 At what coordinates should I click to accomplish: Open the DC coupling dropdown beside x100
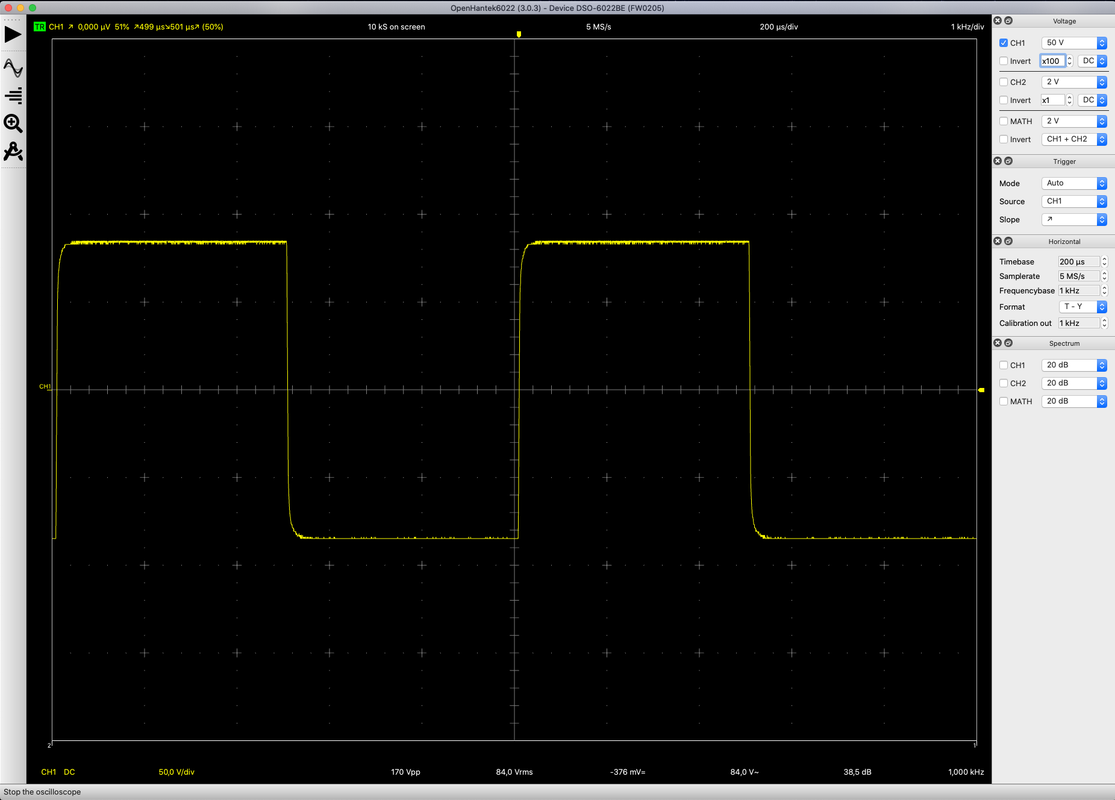[x=1092, y=61]
